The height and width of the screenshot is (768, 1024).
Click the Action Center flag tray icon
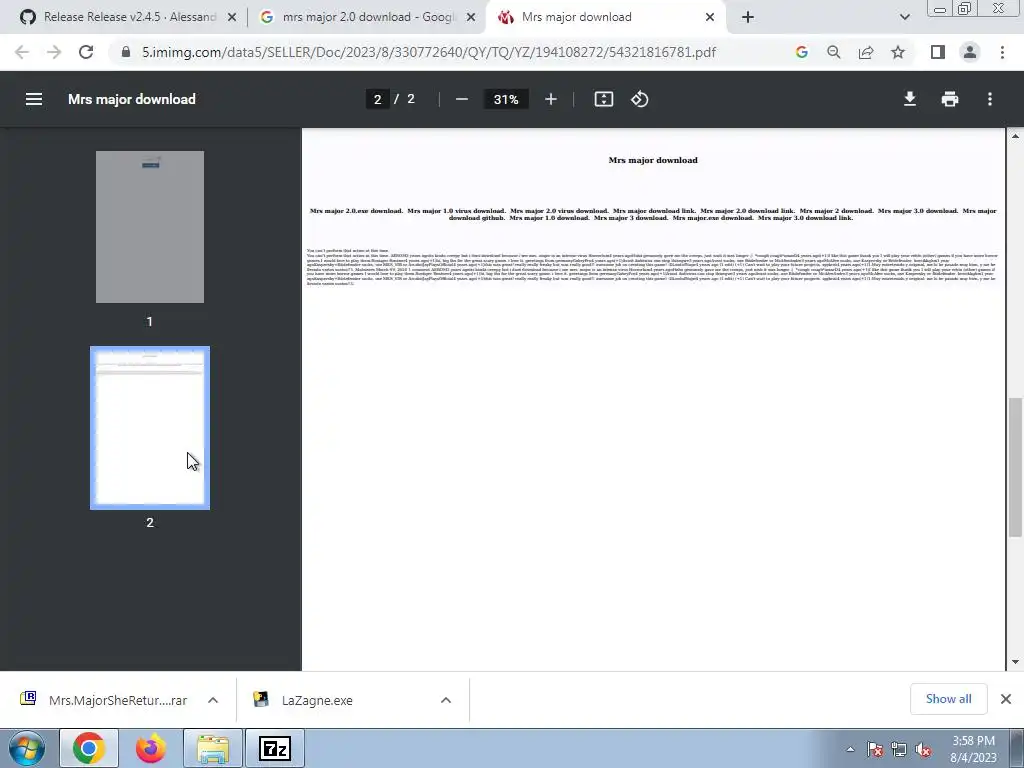coord(874,749)
